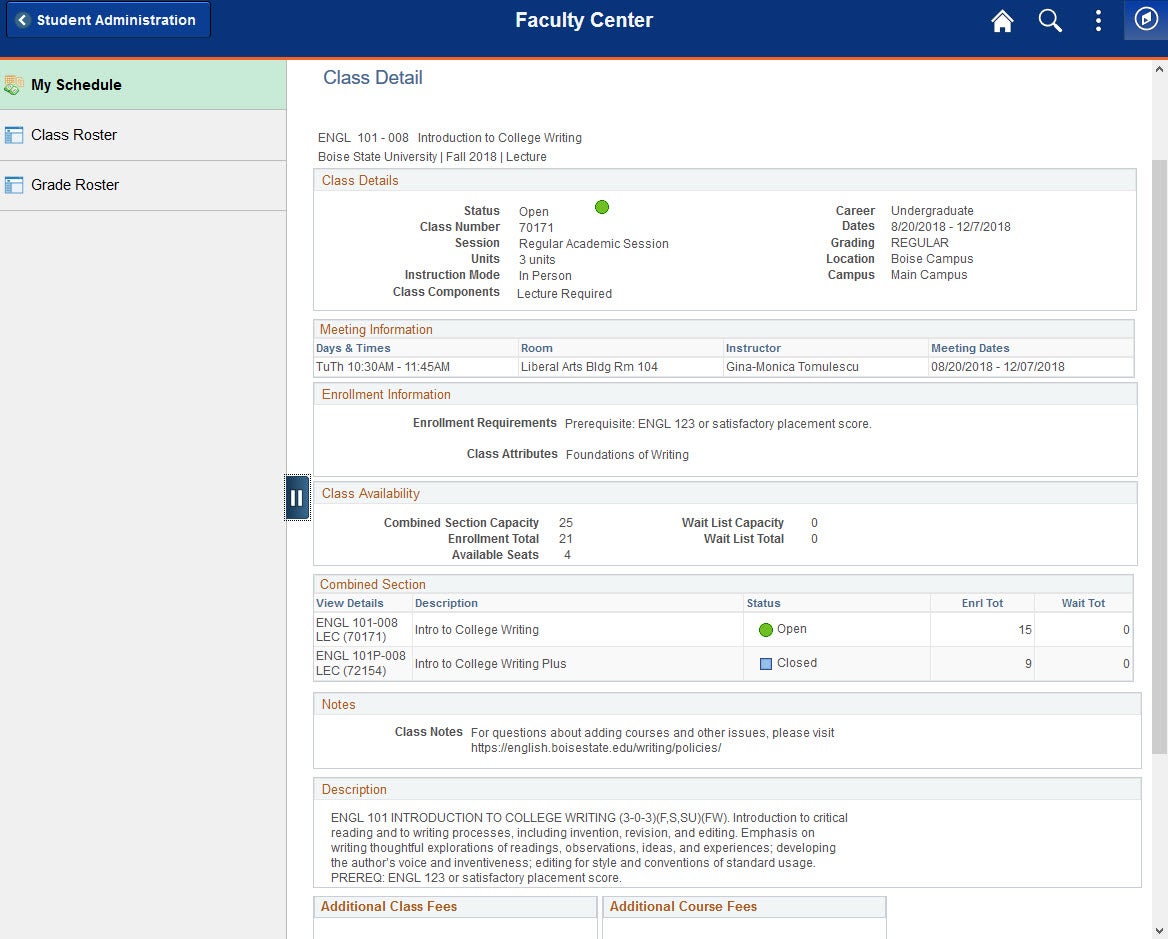Click the Available Seats value 4
The height and width of the screenshot is (939, 1168).
[x=568, y=555]
